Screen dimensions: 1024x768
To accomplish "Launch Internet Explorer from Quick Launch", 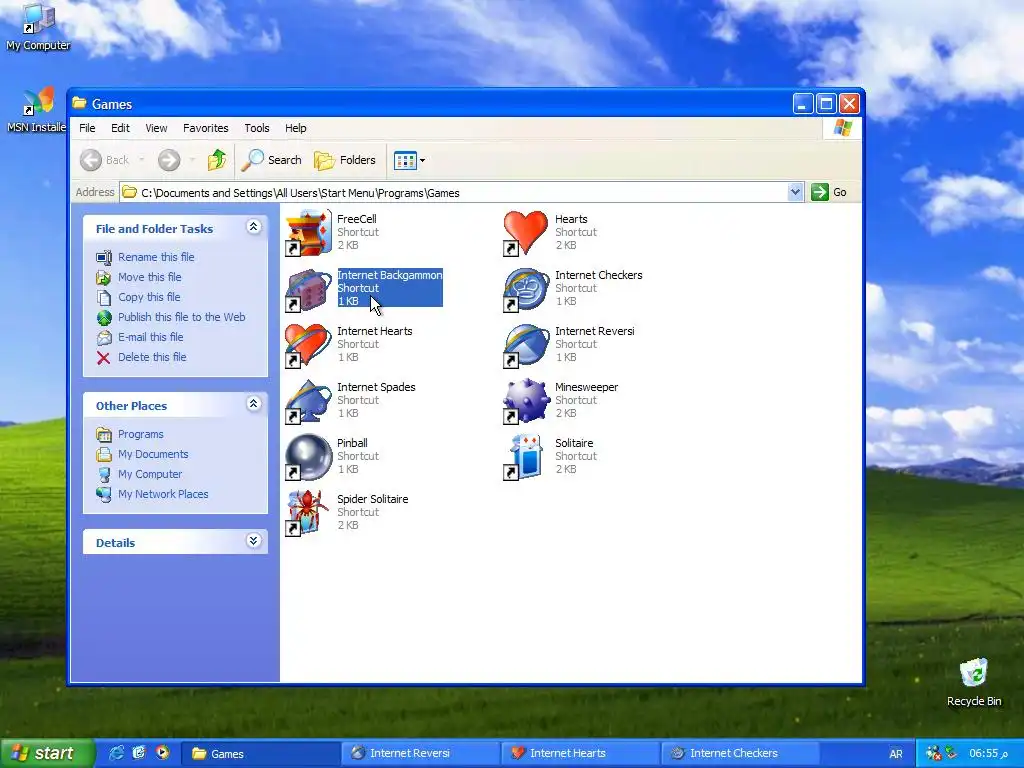I will click(x=116, y=753).
